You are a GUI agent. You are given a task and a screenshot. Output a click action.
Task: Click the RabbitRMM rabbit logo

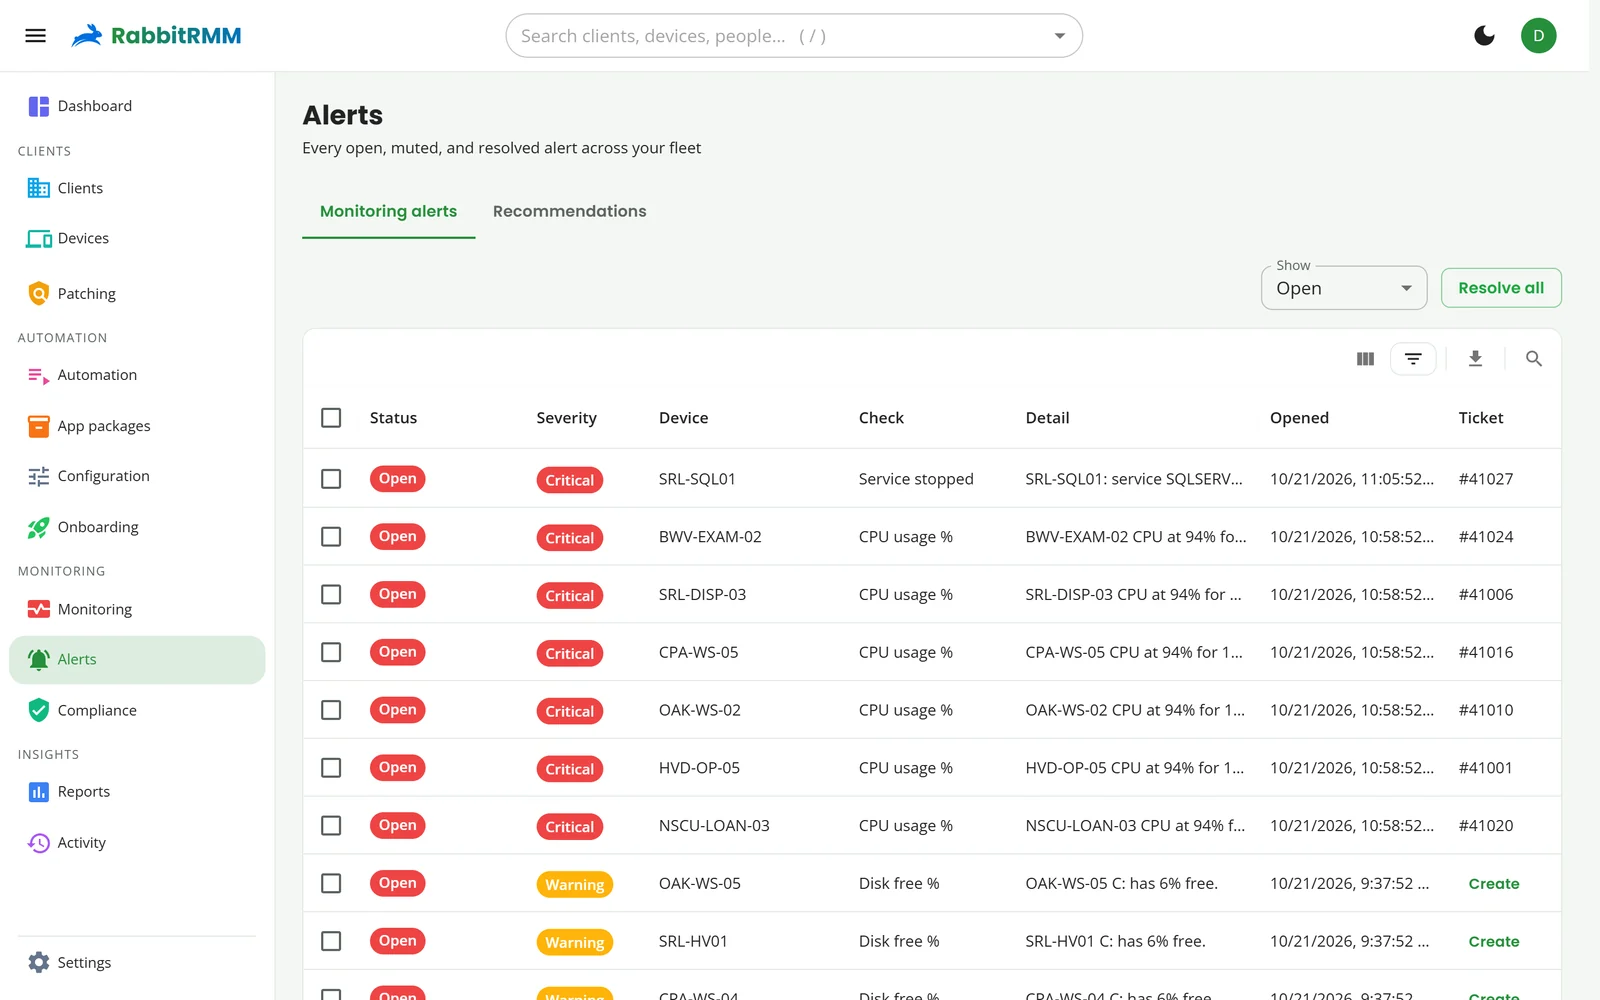point(87,36)
